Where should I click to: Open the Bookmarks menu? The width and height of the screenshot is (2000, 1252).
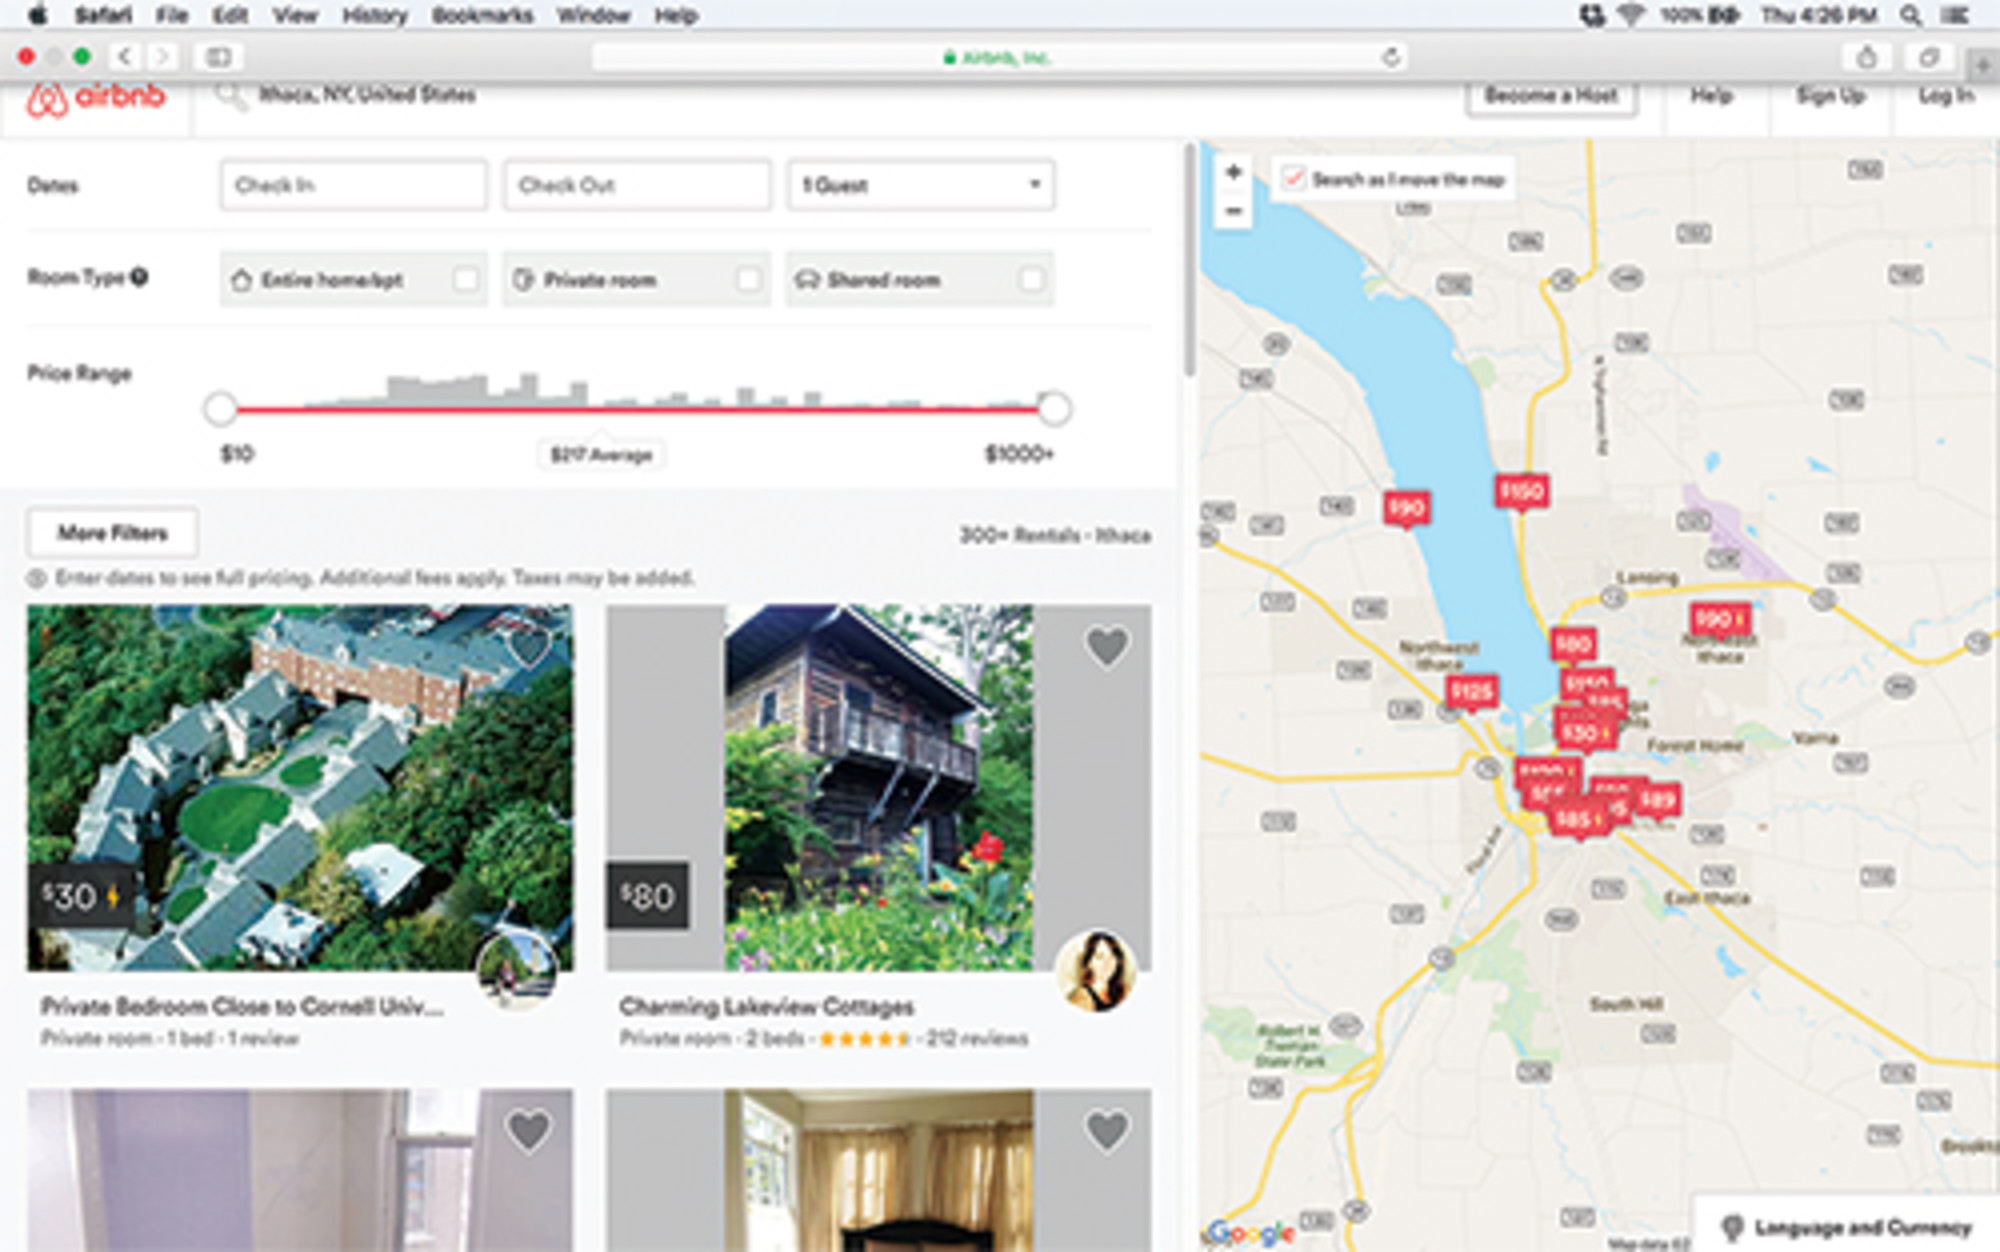[x=482, y=15]
